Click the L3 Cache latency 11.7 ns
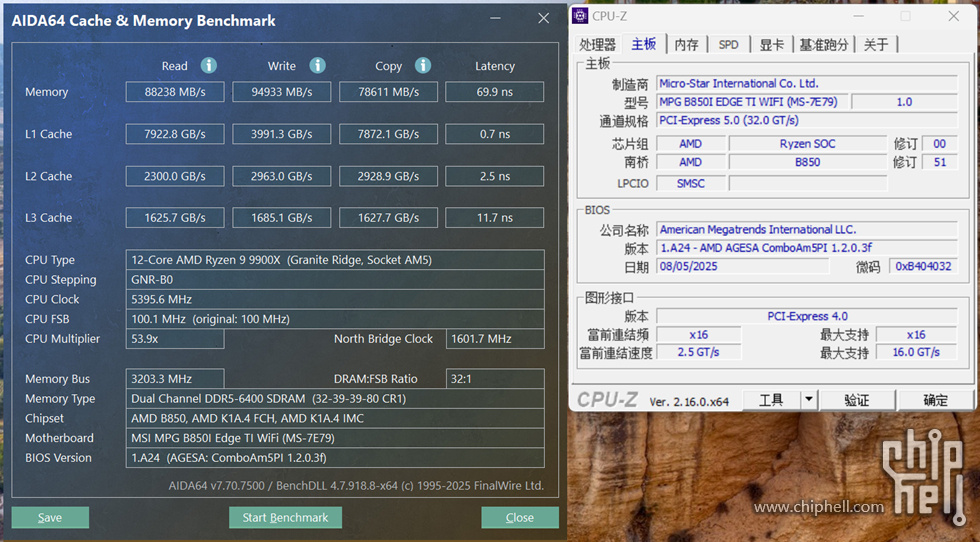The height and width of the screenshot is (542, 980). click(x=495, y=218)
